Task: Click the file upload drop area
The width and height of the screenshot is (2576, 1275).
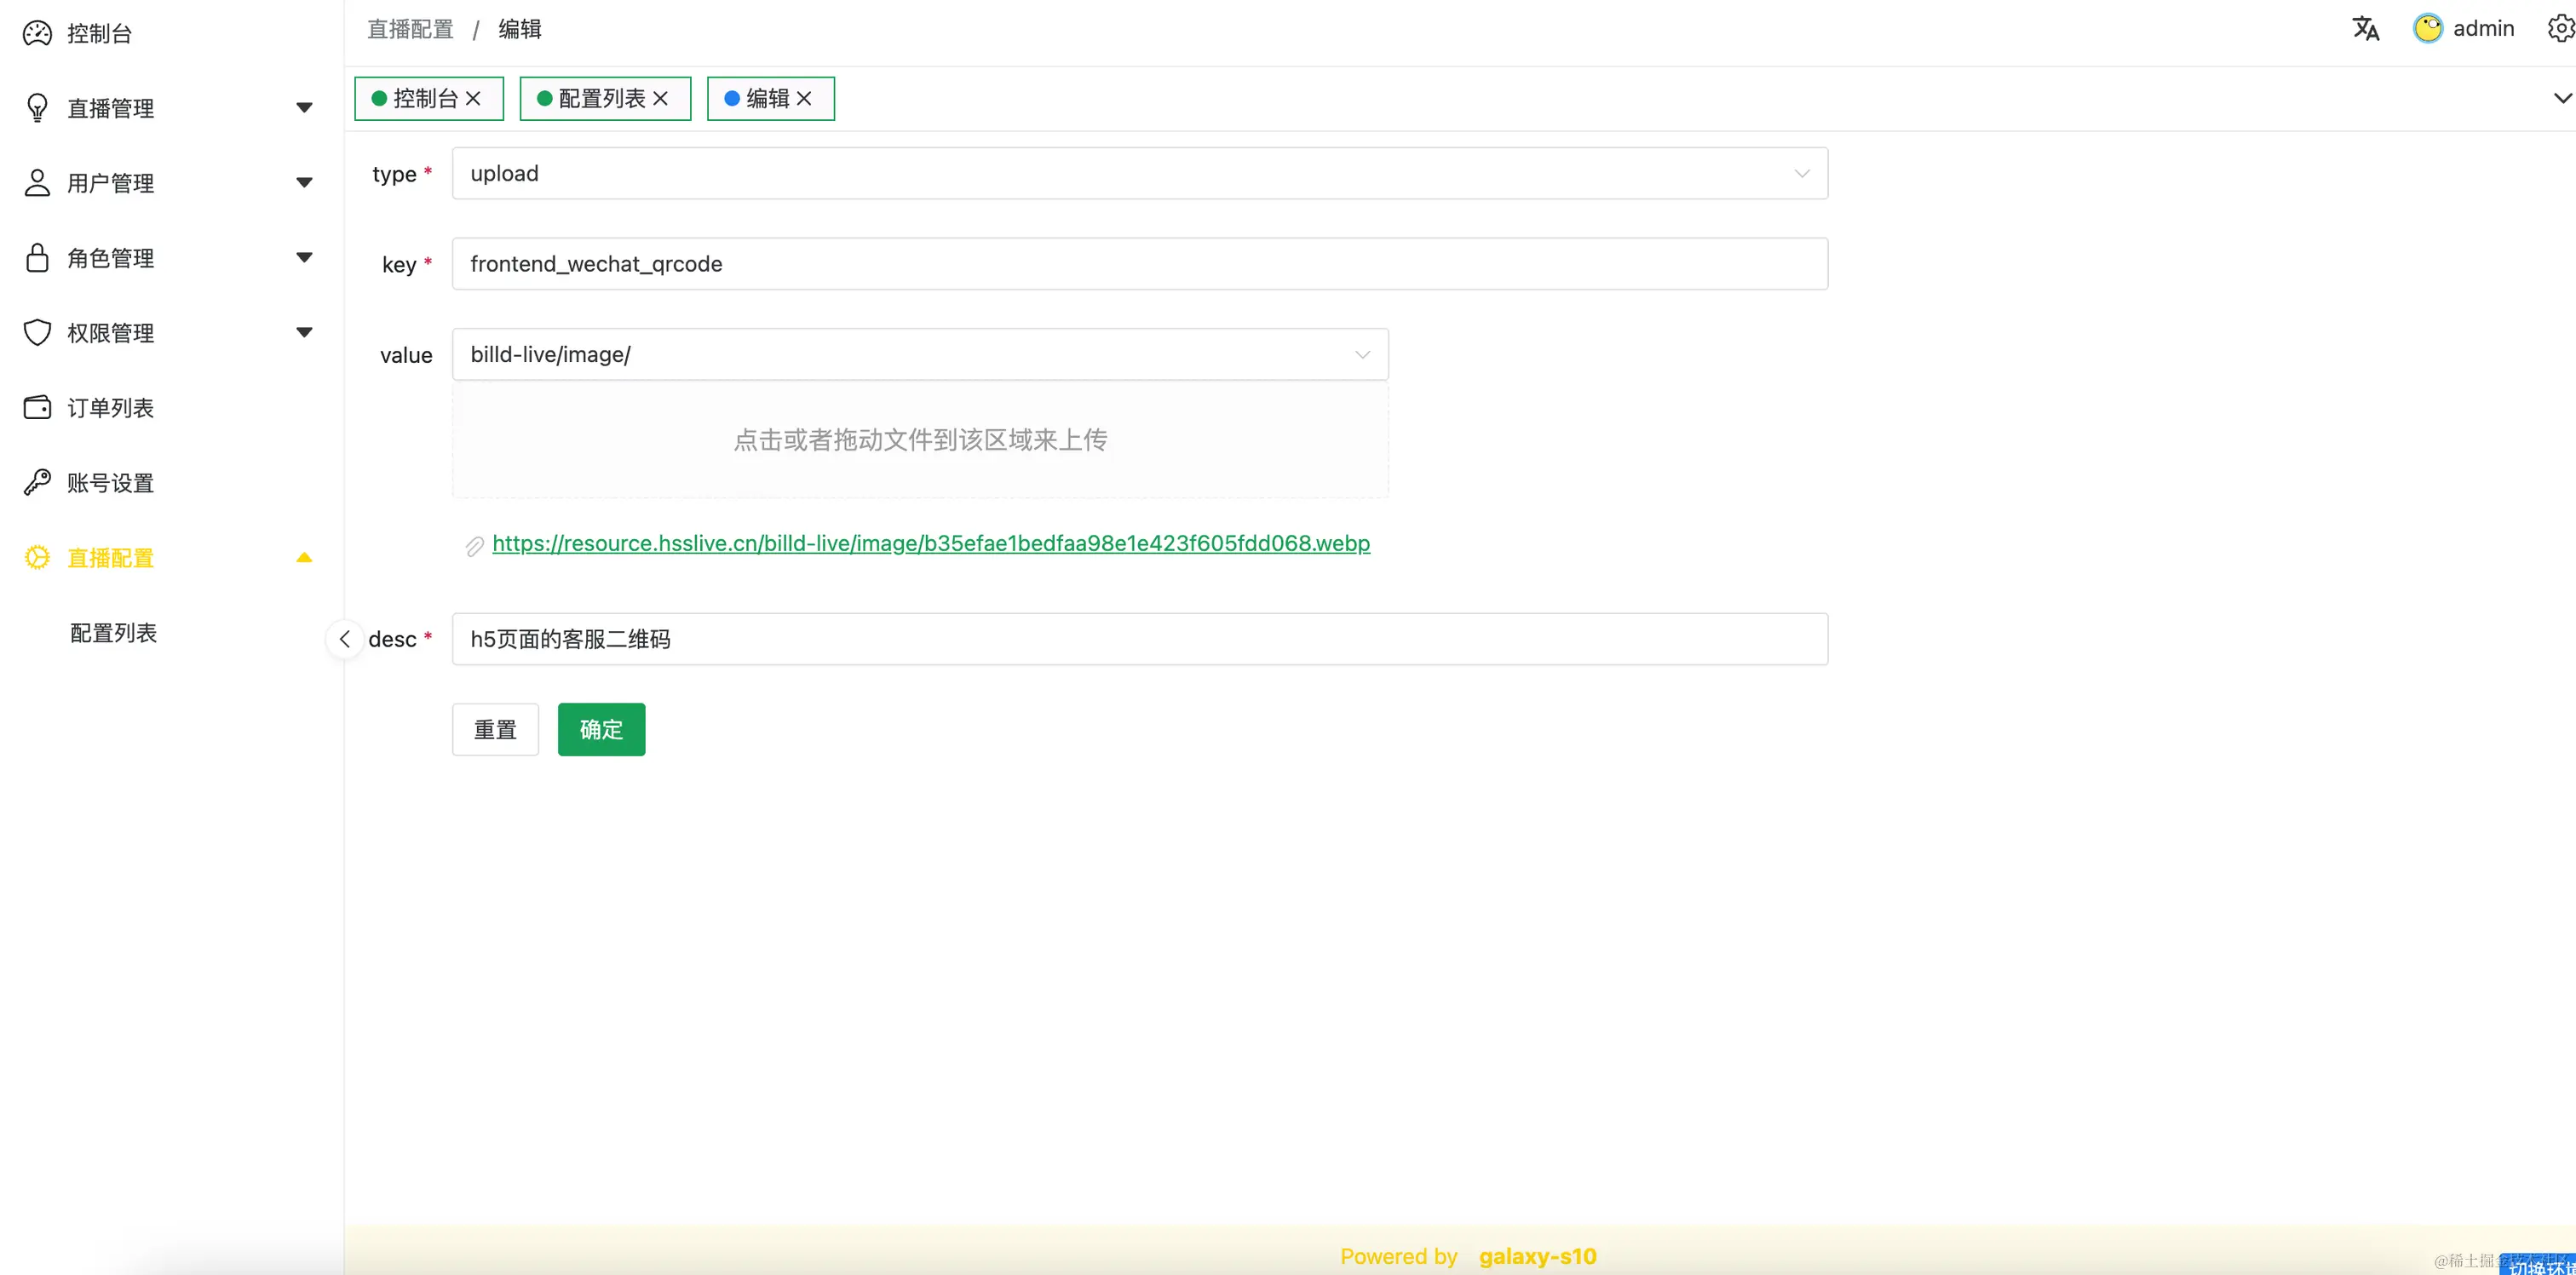Action: (x=920, y=440)
